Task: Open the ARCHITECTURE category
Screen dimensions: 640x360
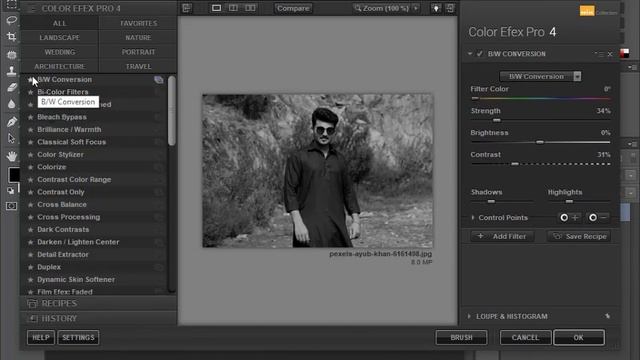Action: click(x=60, y=67)
